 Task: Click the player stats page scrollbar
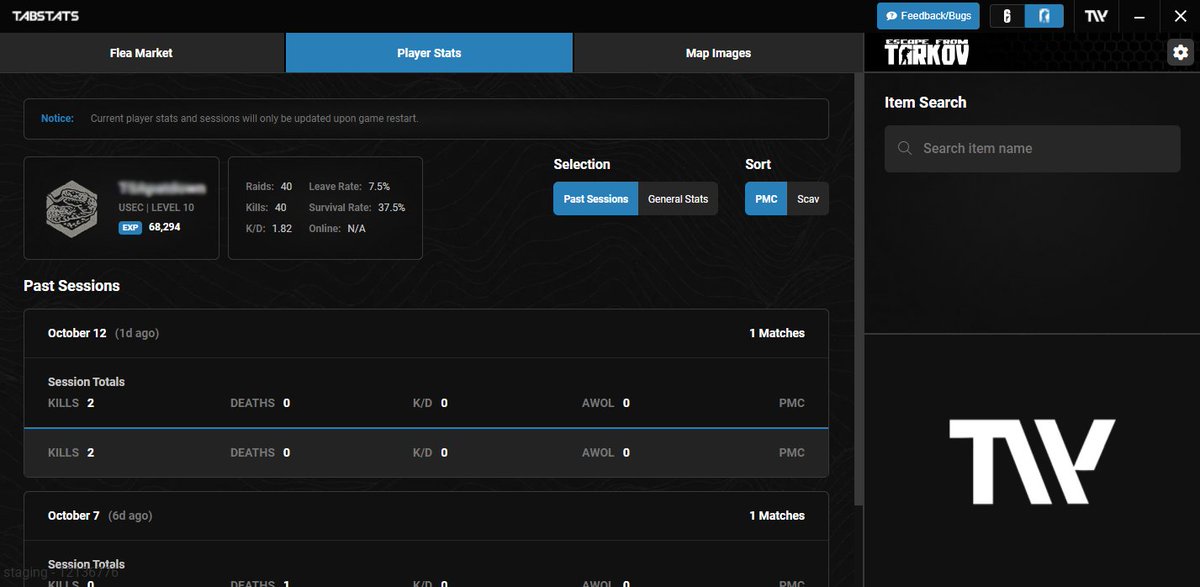tap(859, 290)
